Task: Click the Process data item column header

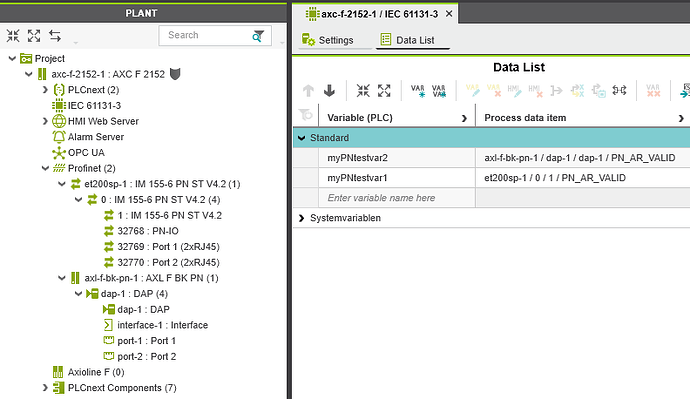Action: [x=583, y=118]
